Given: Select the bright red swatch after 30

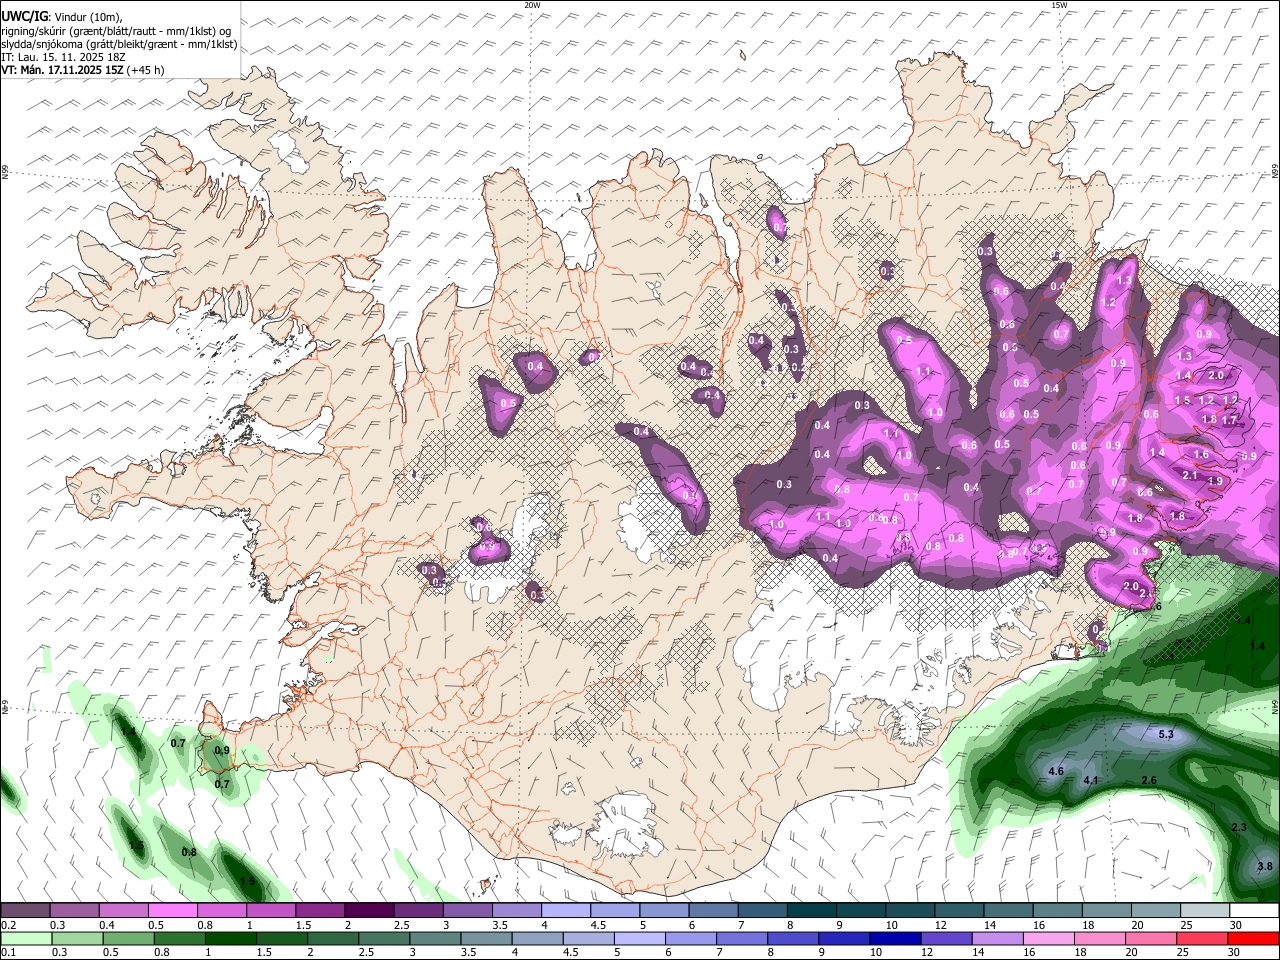Looking at the screenshot, I should [1254, 938].
